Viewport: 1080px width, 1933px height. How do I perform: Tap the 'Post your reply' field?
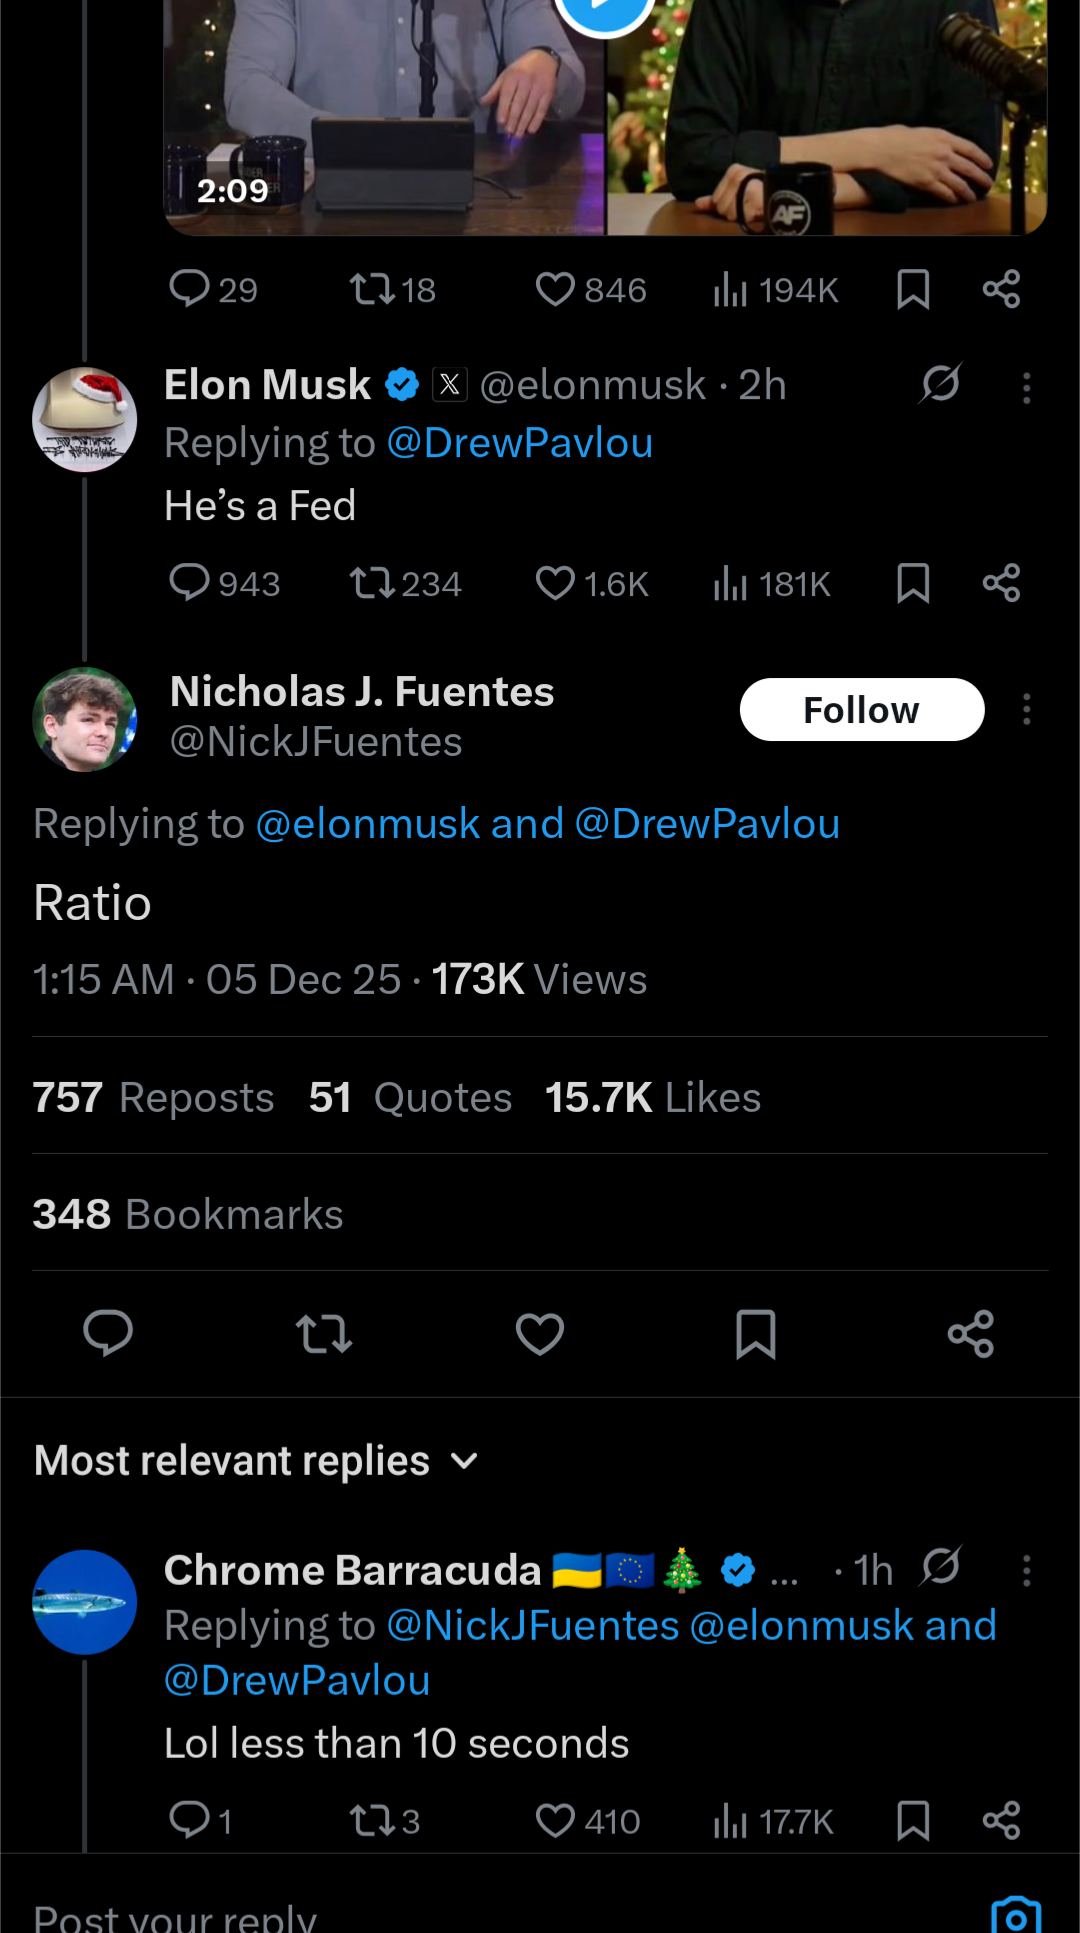tap(400, 1915)
